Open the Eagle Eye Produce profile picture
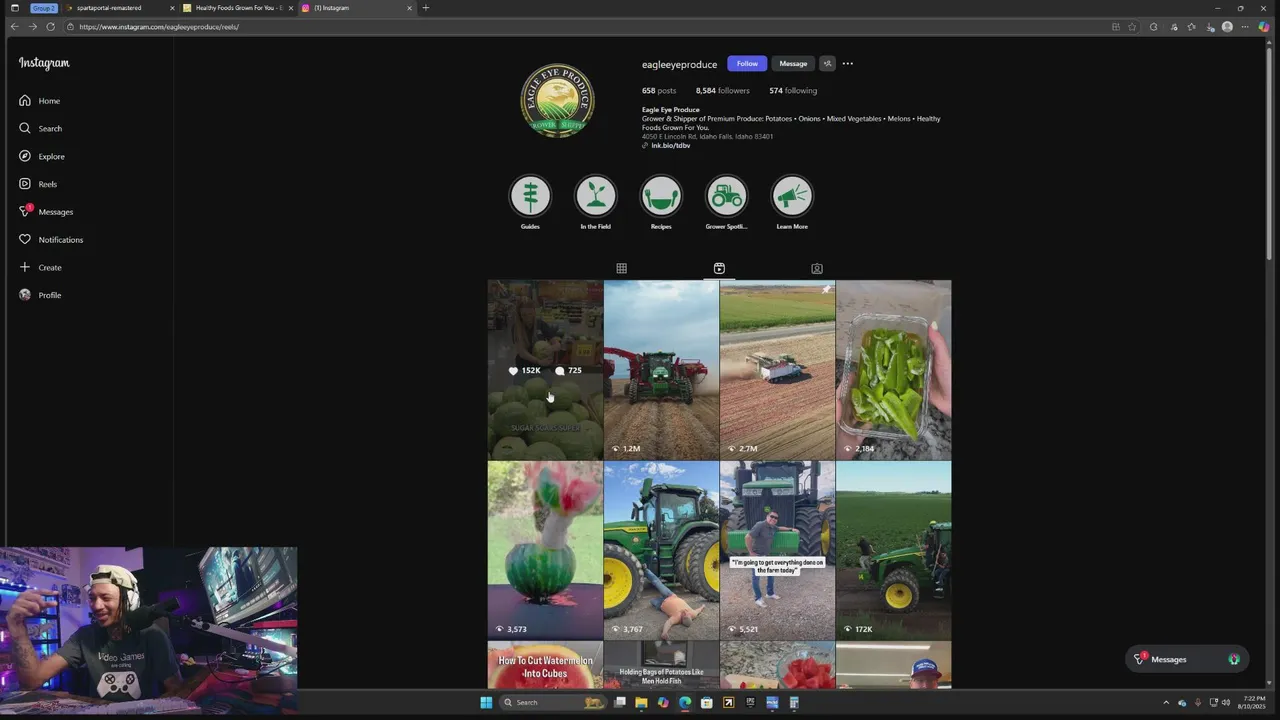Viewport: 1280px width, 720px height. click(x=558, y=101)
